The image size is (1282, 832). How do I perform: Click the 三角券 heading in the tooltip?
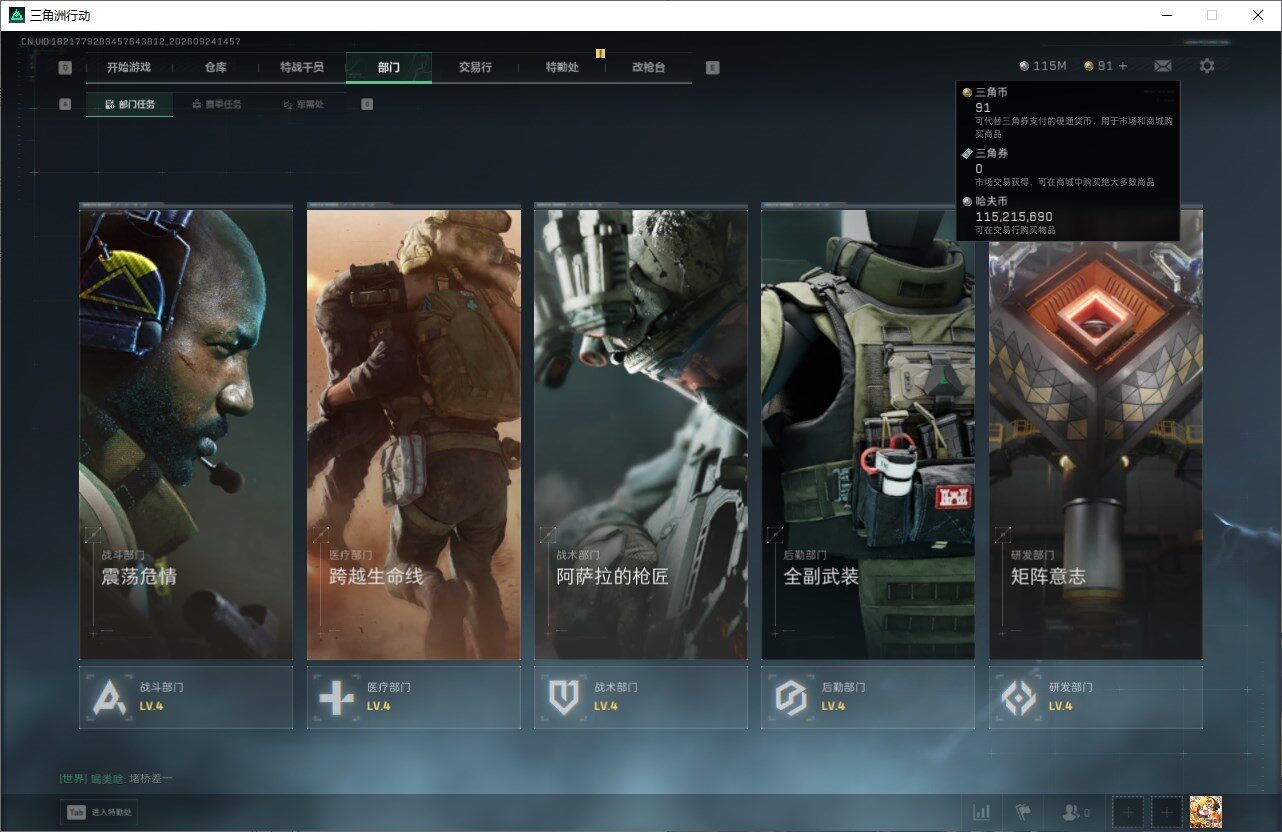click(x=991, y=153)
